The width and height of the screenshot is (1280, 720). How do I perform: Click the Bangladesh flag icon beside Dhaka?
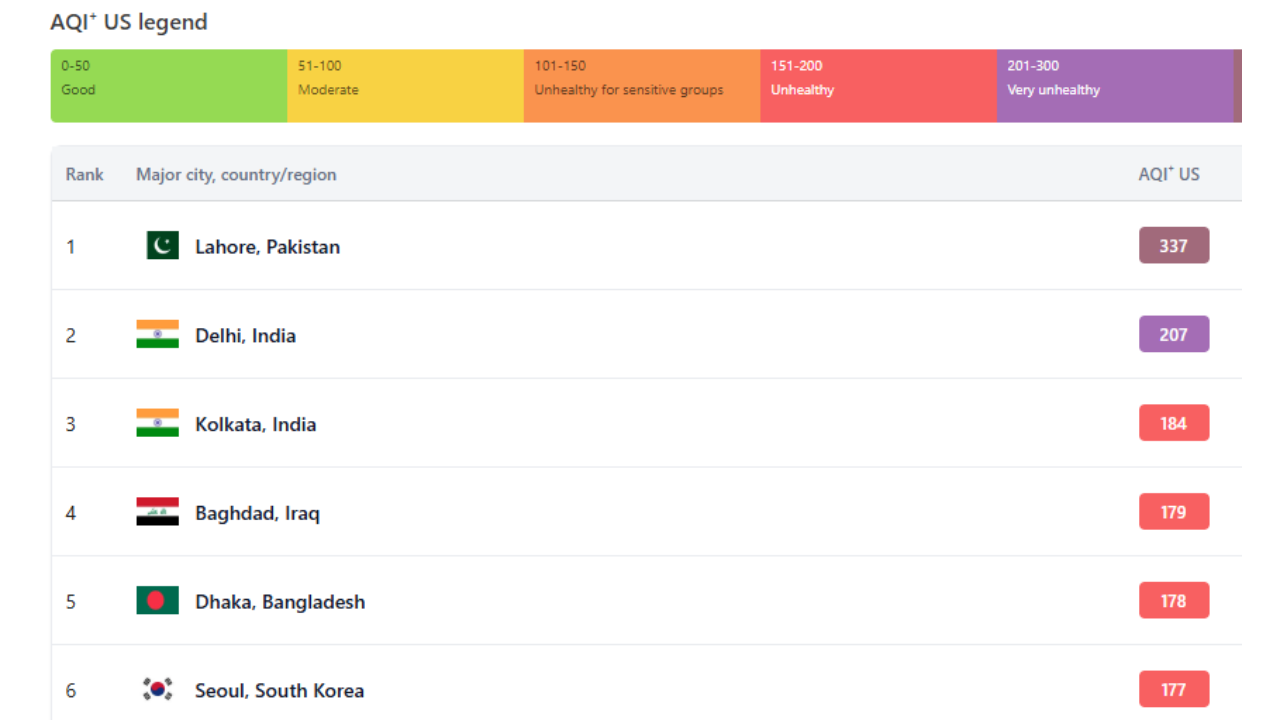coord(157,601)
